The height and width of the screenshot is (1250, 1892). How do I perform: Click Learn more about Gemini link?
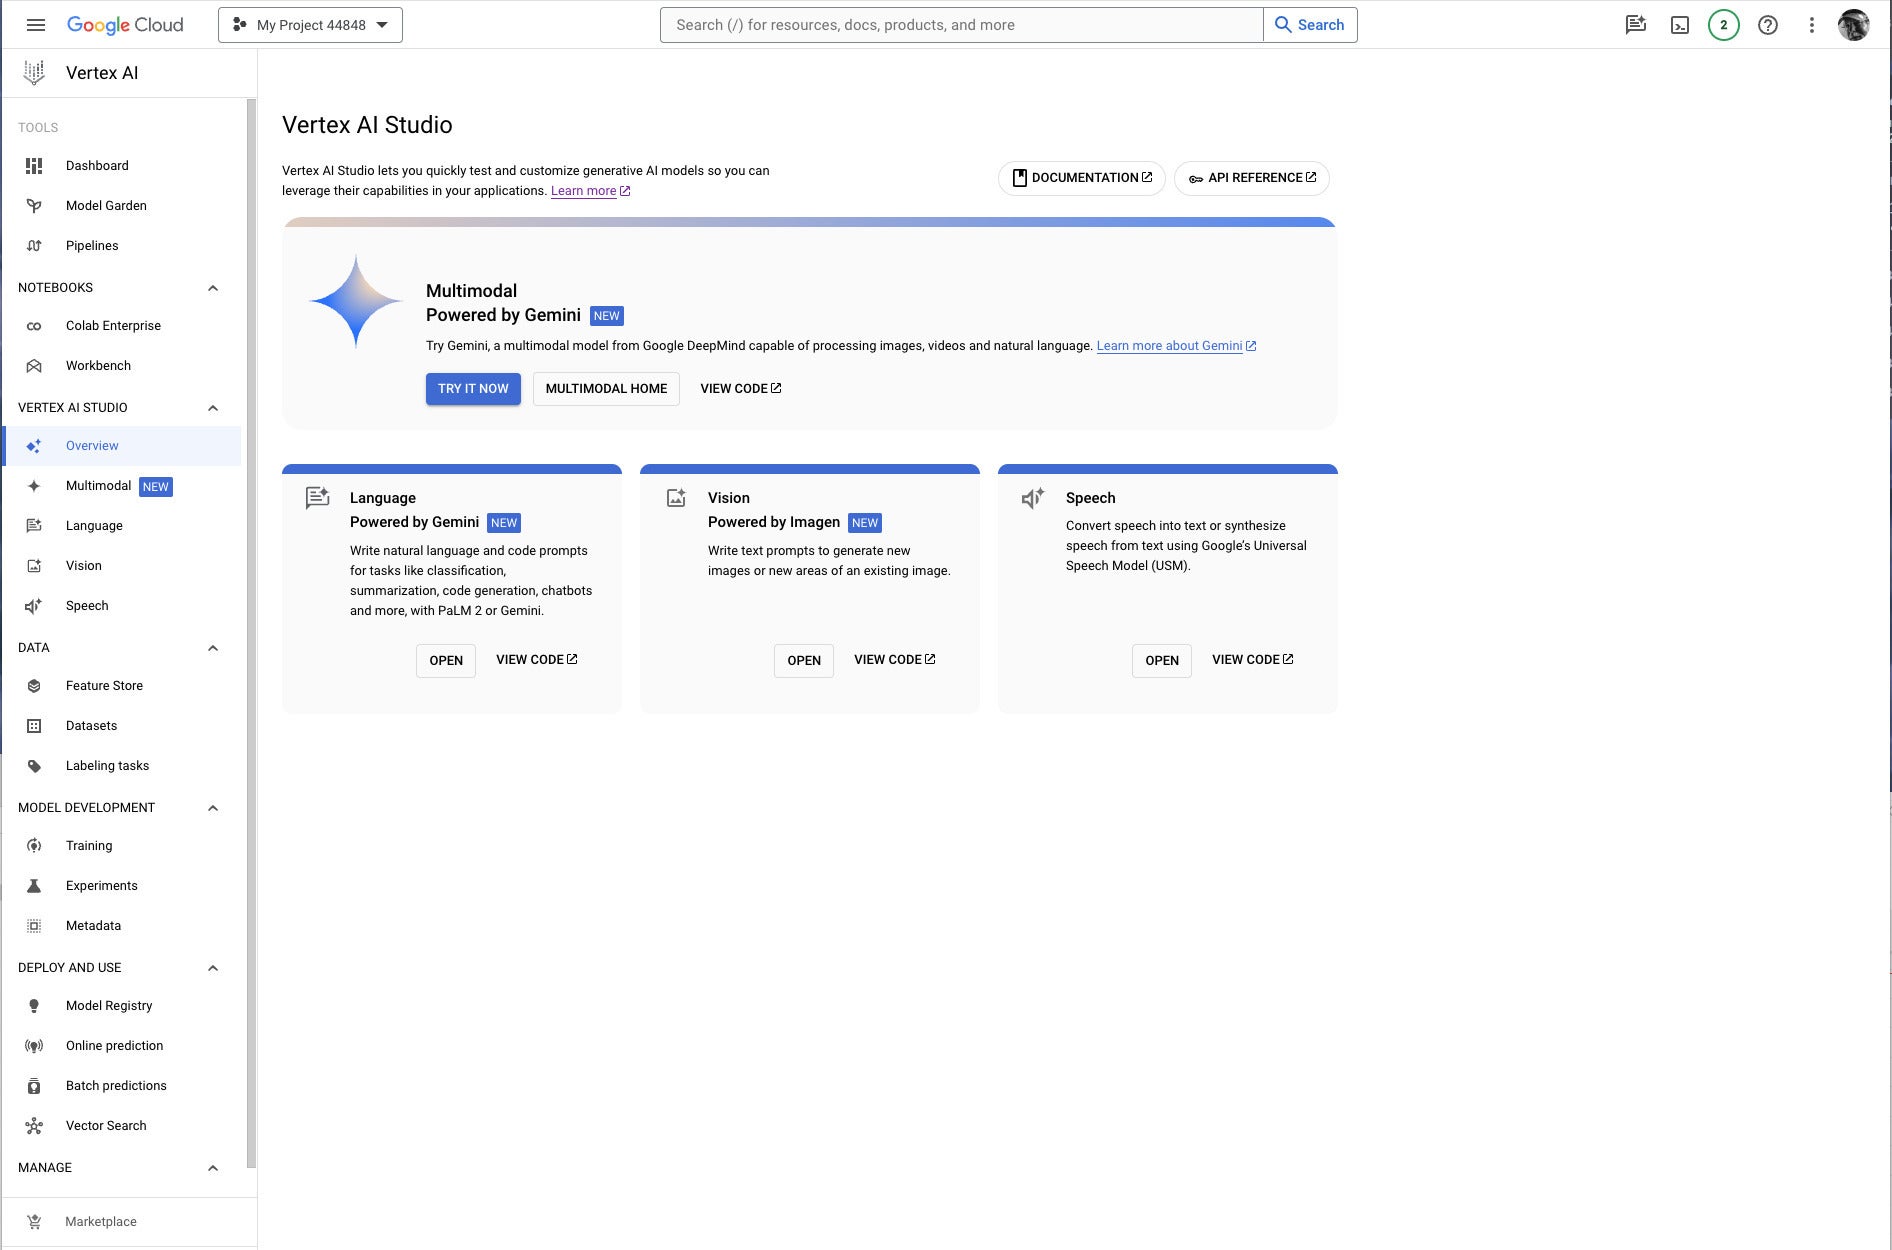(x=1176, y=346)
